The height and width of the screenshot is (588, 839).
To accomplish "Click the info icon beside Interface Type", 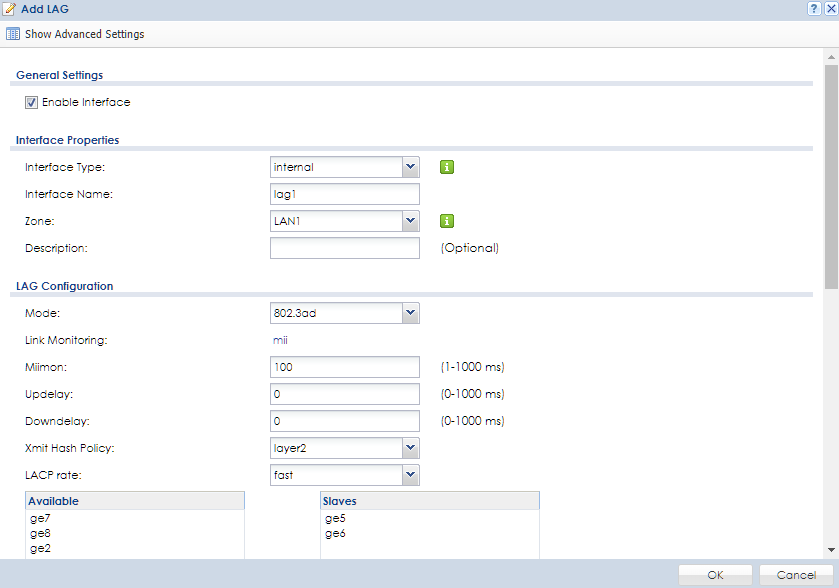I will [x=447, y=167].
